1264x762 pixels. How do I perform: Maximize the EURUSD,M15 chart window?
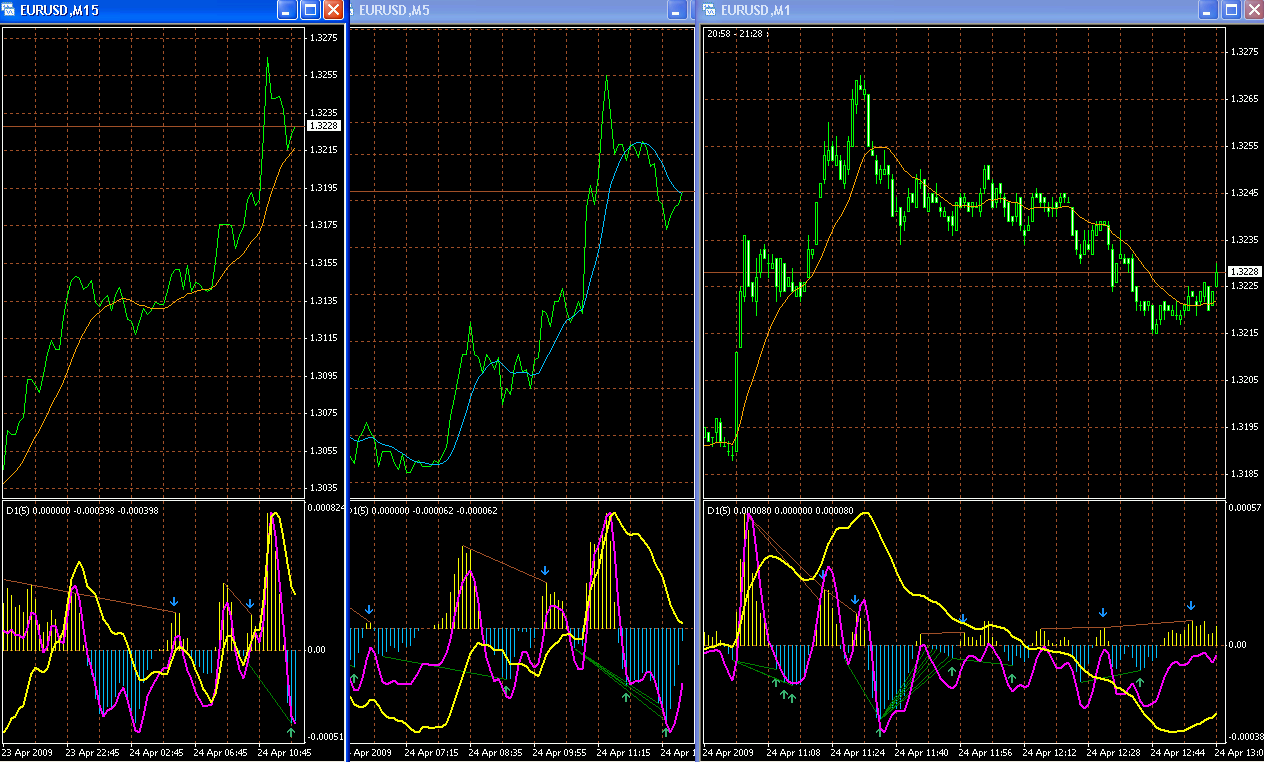tap(310, 10)
